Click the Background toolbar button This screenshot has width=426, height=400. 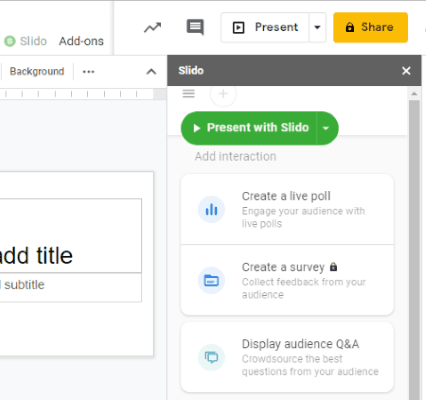click(x=37, y=71)
